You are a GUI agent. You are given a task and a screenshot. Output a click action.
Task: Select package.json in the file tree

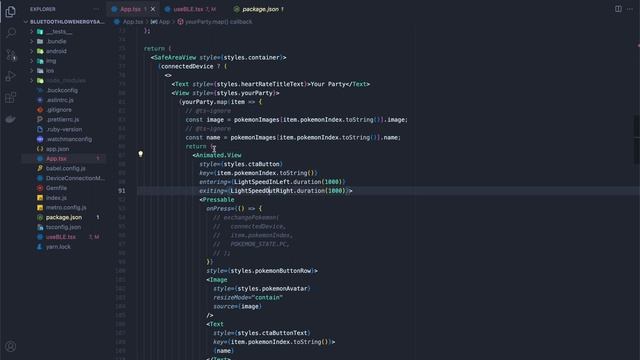[x=64, y=217]
